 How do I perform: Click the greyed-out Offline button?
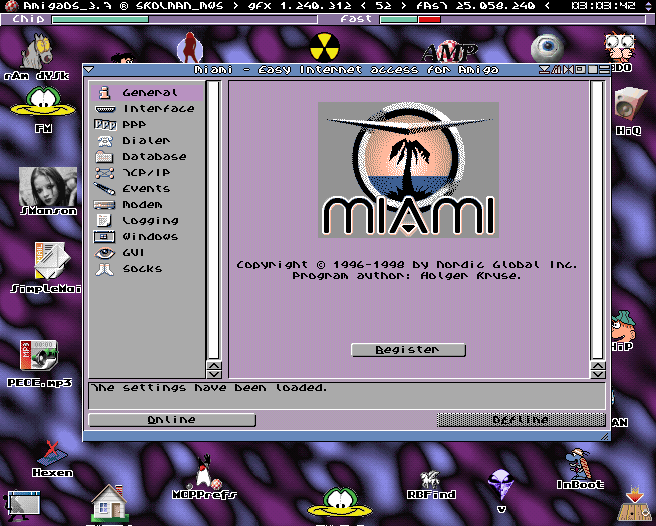tap(521, 420)
